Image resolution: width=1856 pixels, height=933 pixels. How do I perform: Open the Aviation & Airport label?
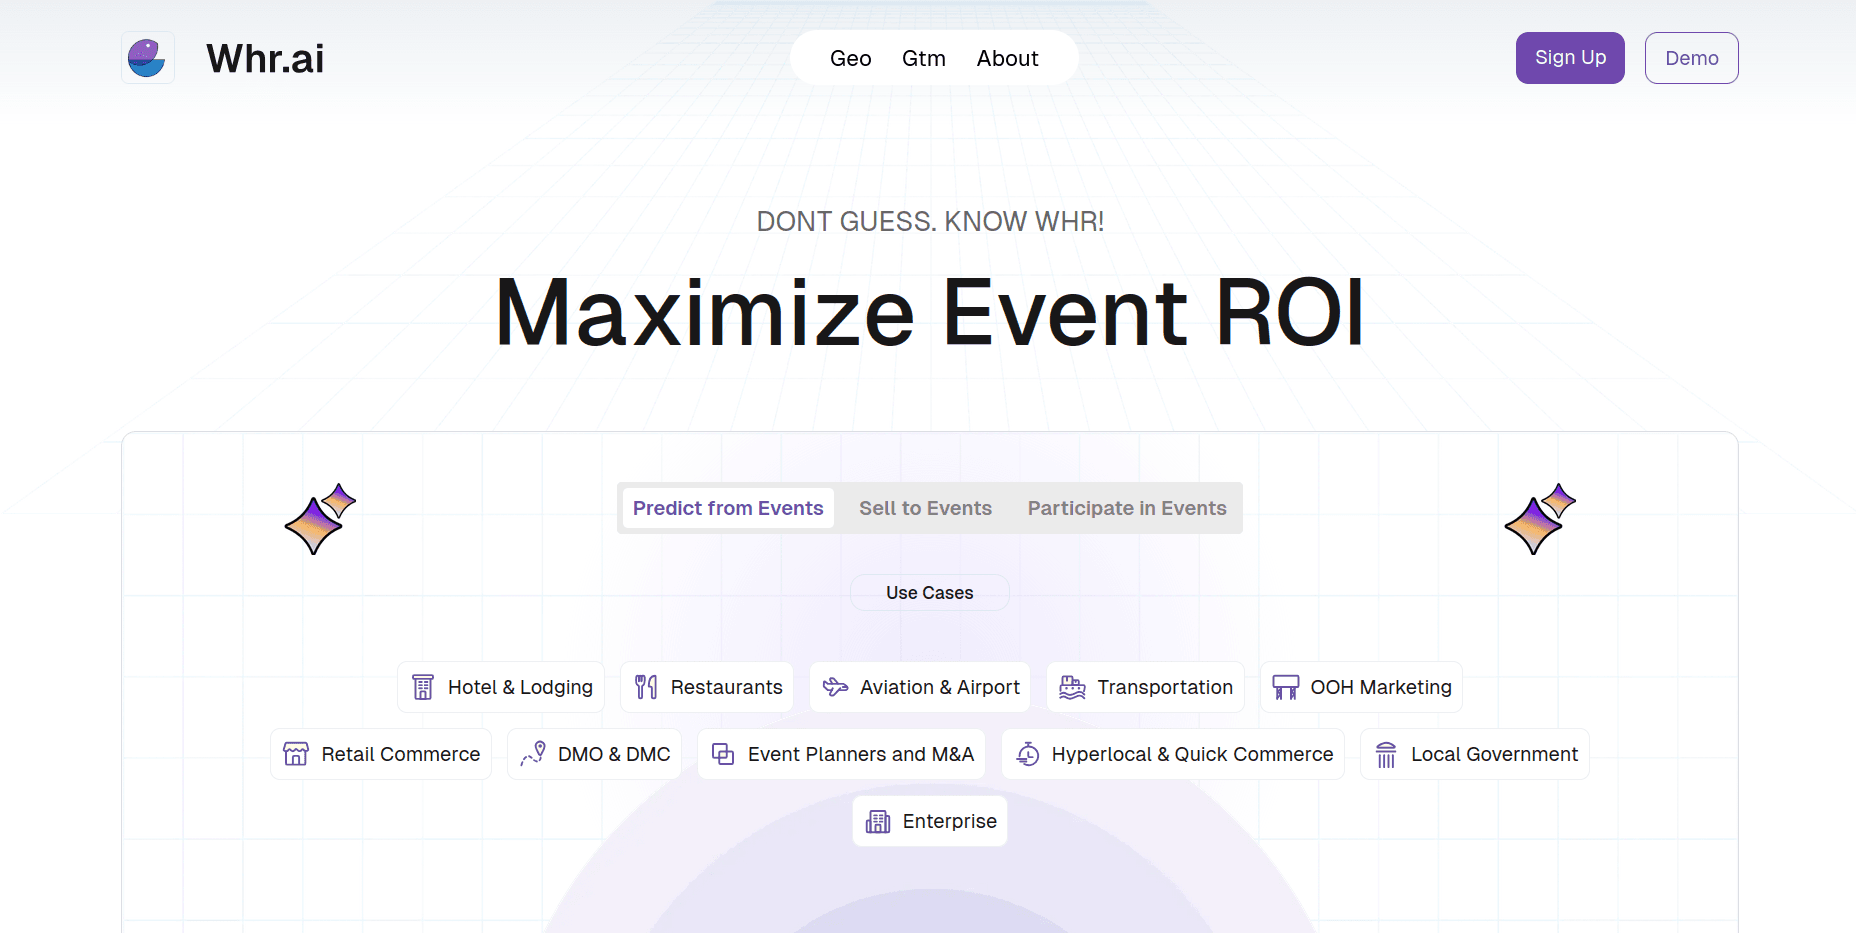(x=940, y=687)
